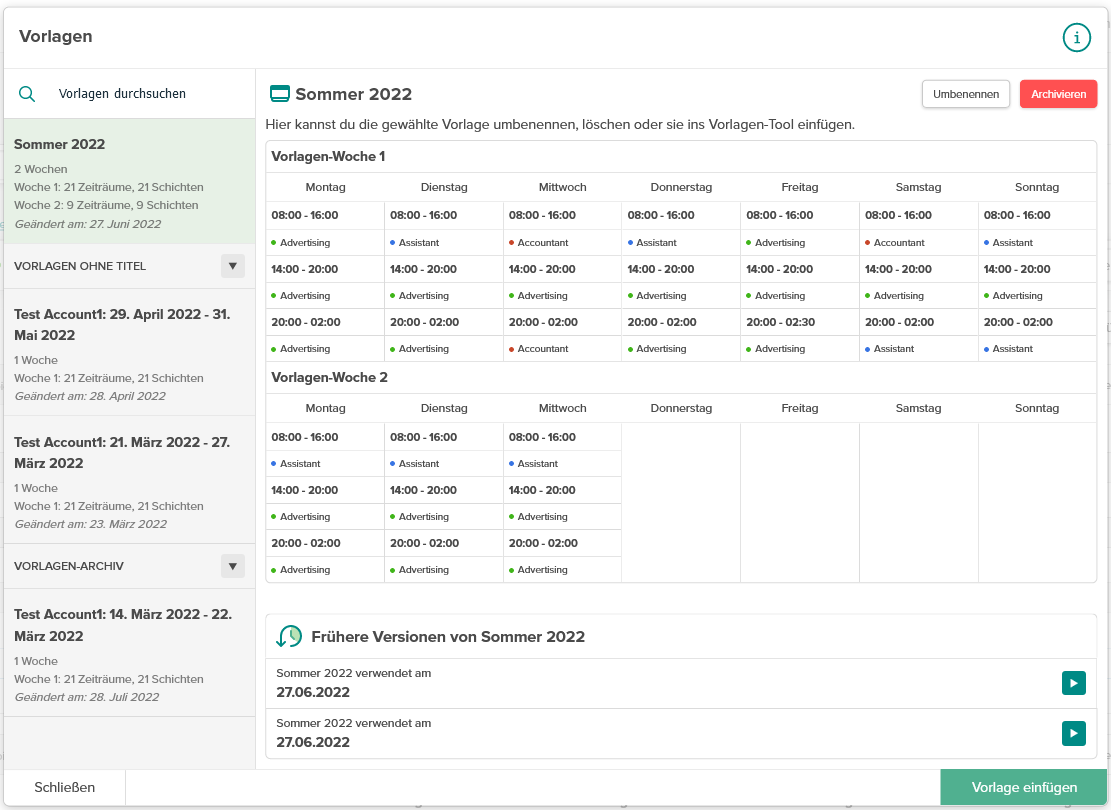Click Week 1 Dienstag 20:00 Advertising entry
The width and height of the screenshot is (1111, 810).
click(x=419, y=349)
